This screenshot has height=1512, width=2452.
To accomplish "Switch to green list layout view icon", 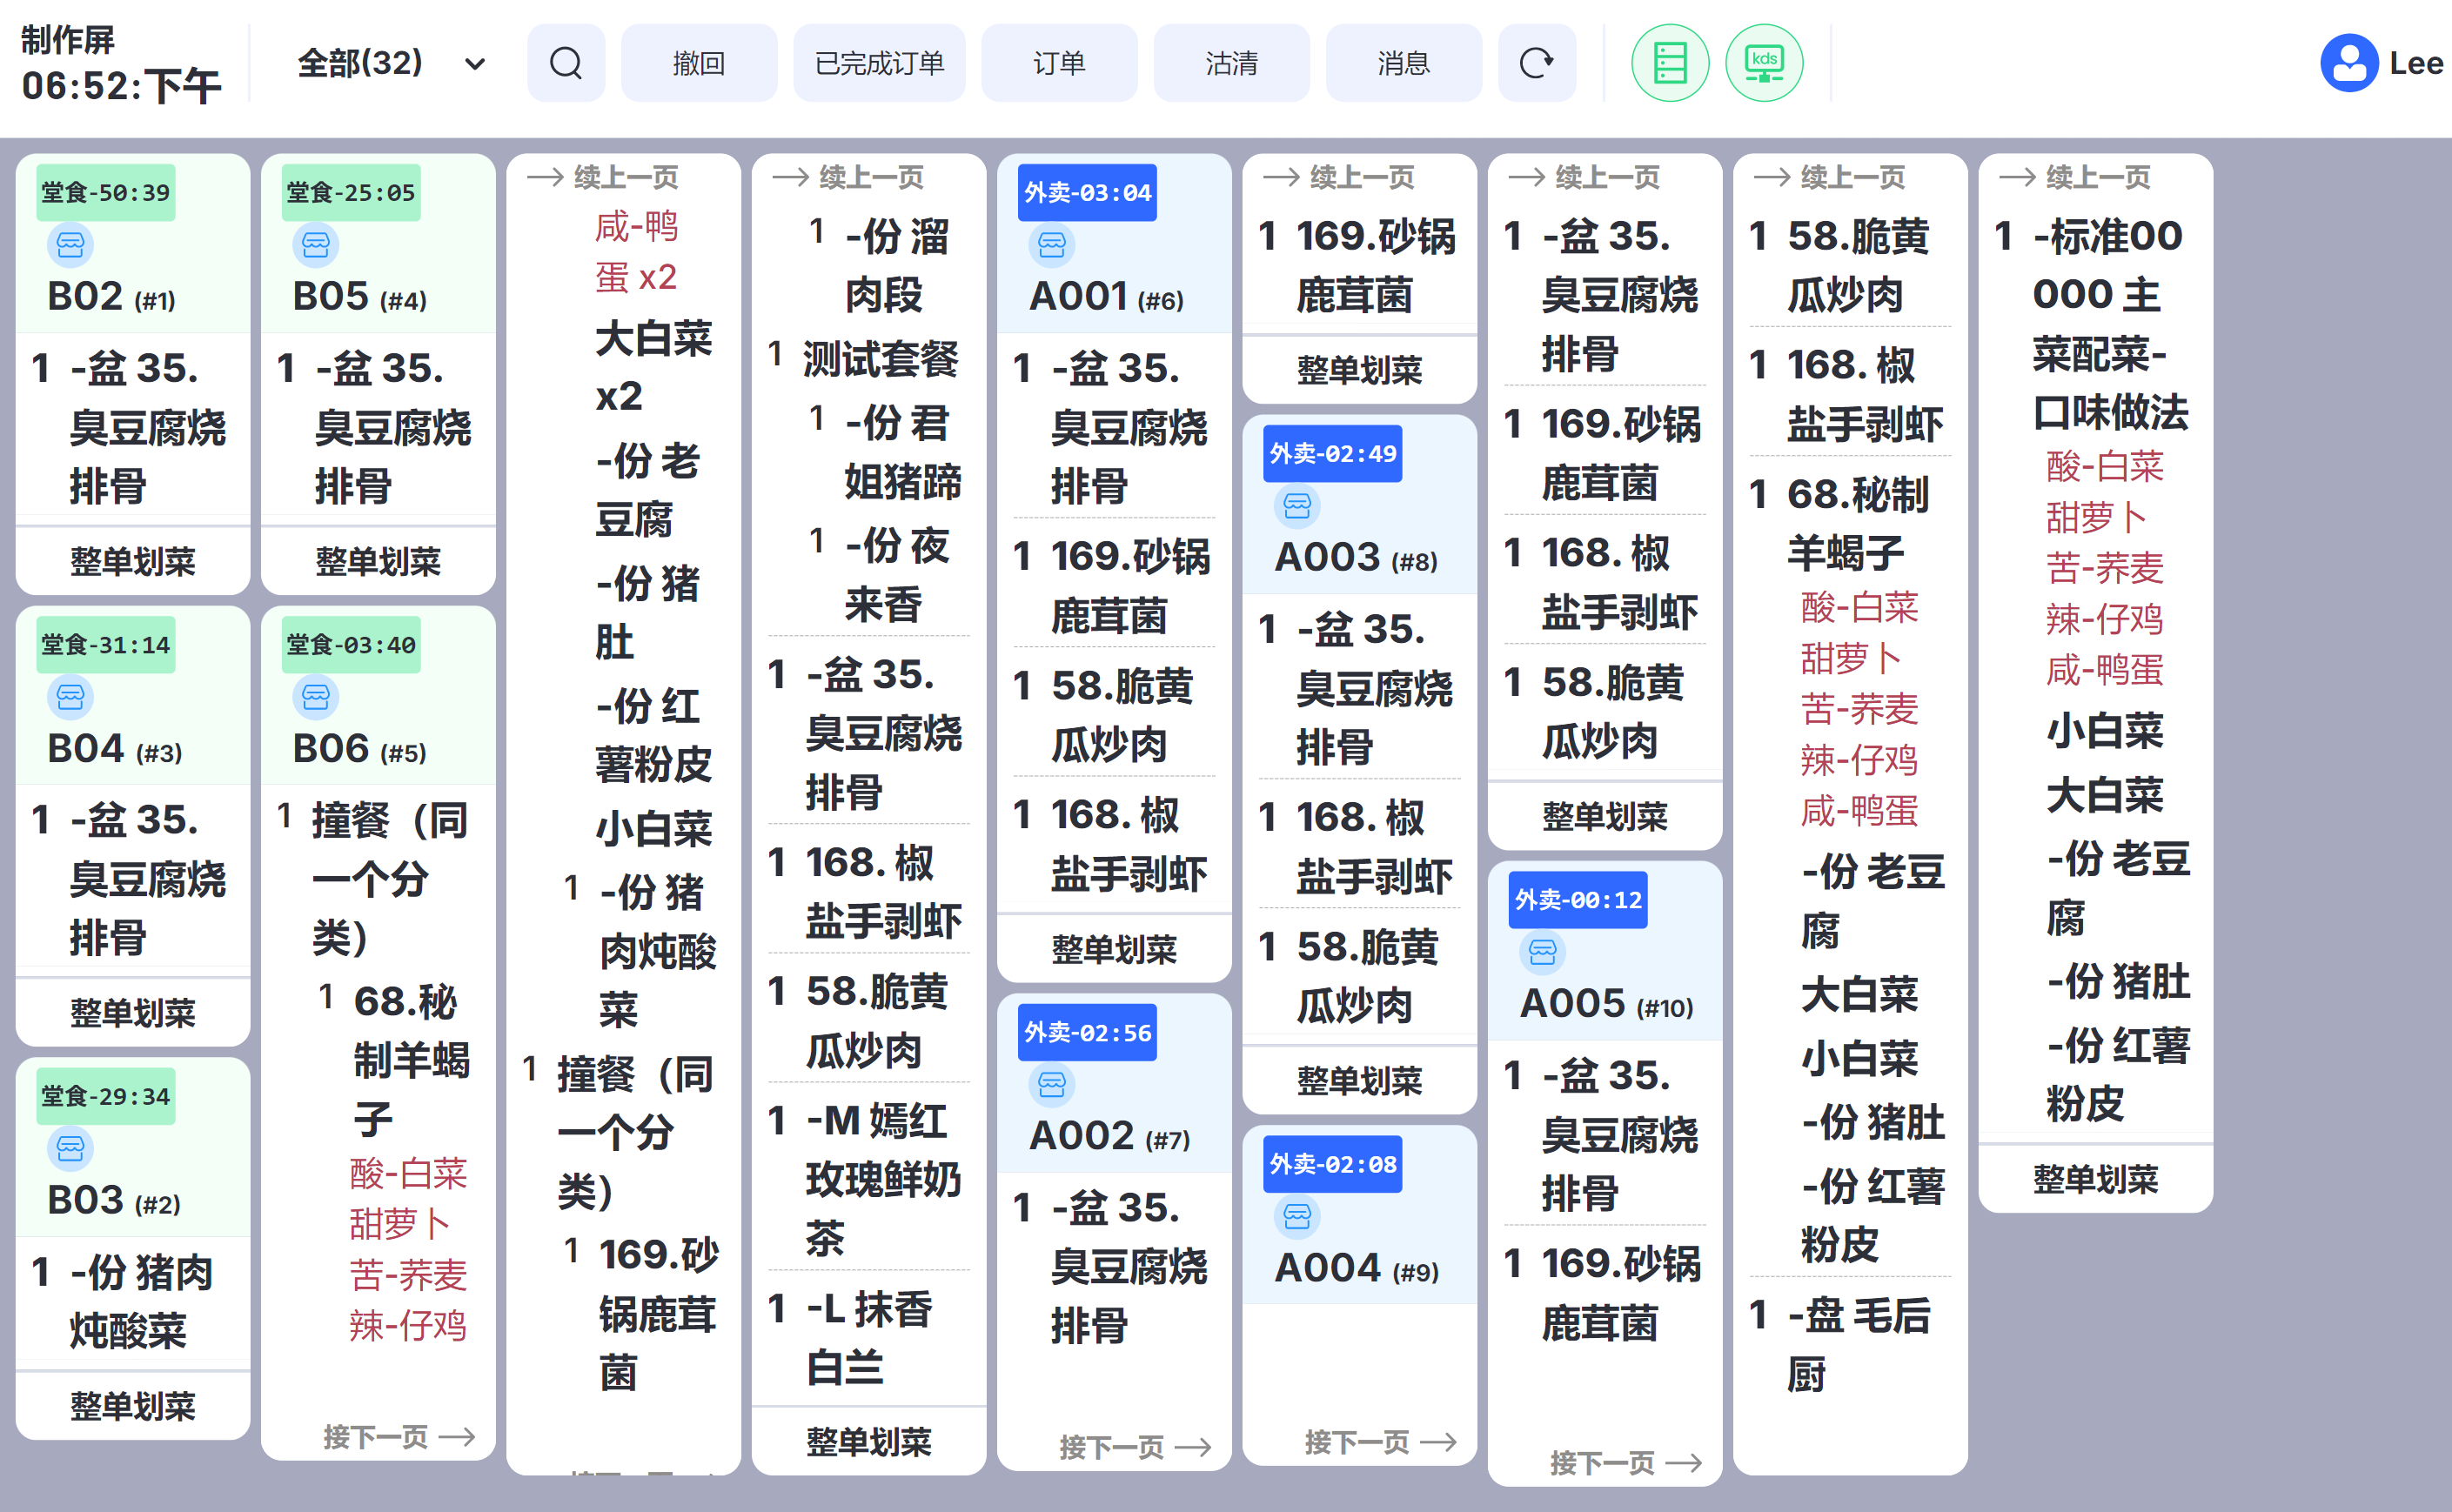I will [1669, 63].
